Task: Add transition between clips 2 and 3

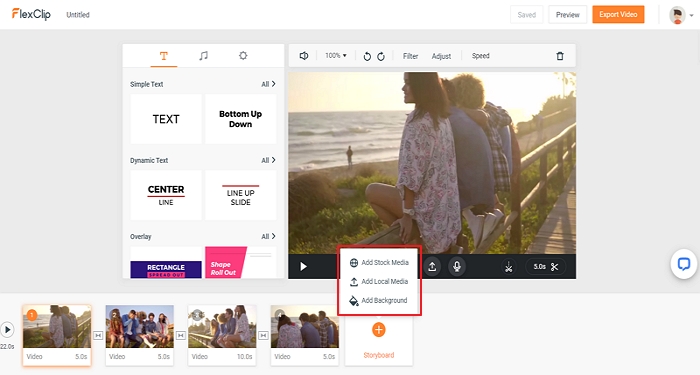Action: click(181, 335)
